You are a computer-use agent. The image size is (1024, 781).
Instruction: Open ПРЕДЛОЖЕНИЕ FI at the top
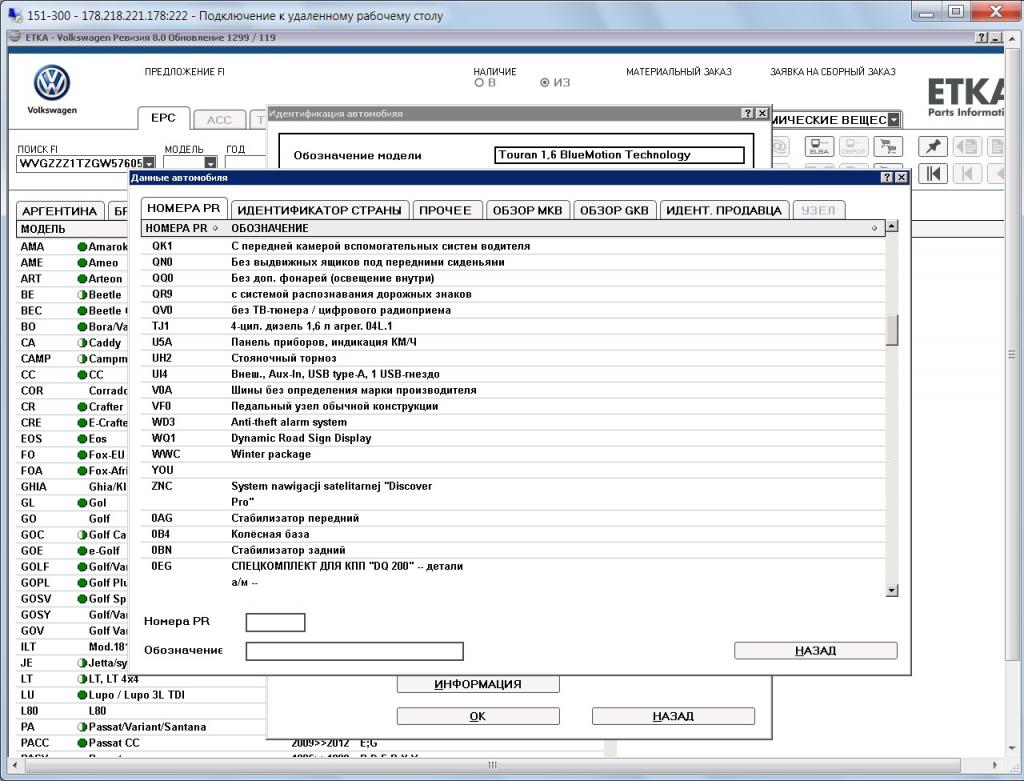[185, 72]
